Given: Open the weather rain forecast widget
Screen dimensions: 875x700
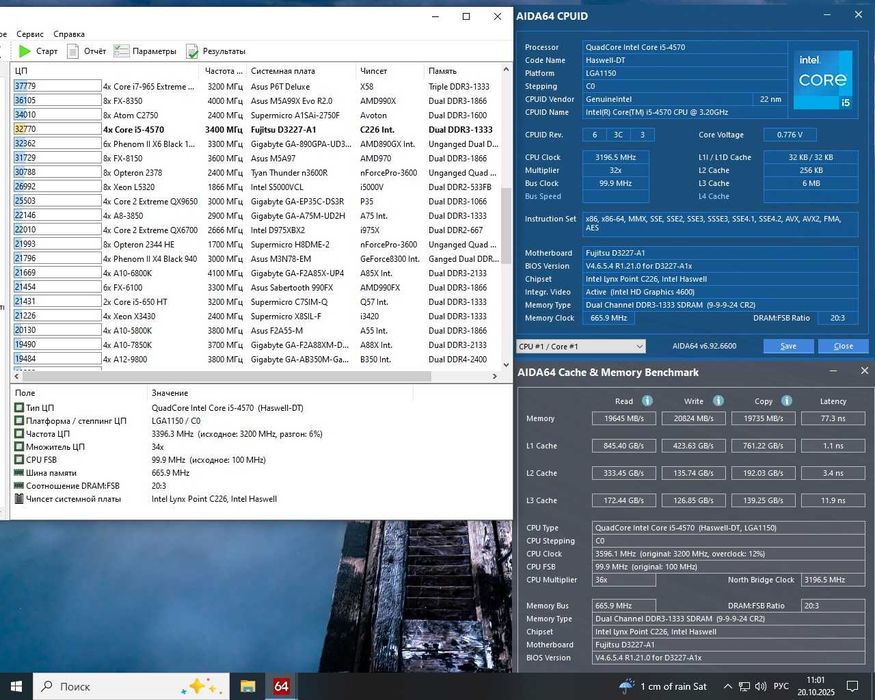Looking at the screenshot, I should (663, 687).
